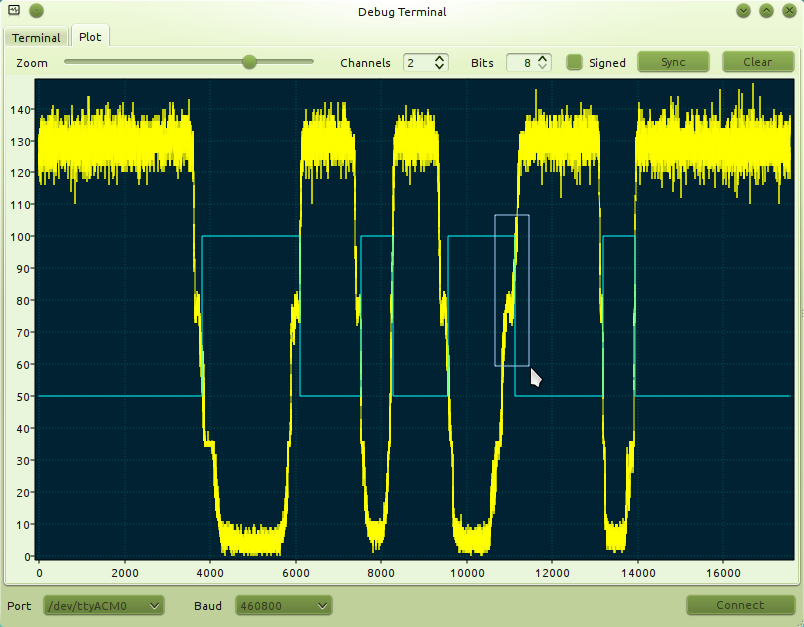Click the 16000 label on the x-axis
This screenshot has width=804, height=627.
pos(723,573)
